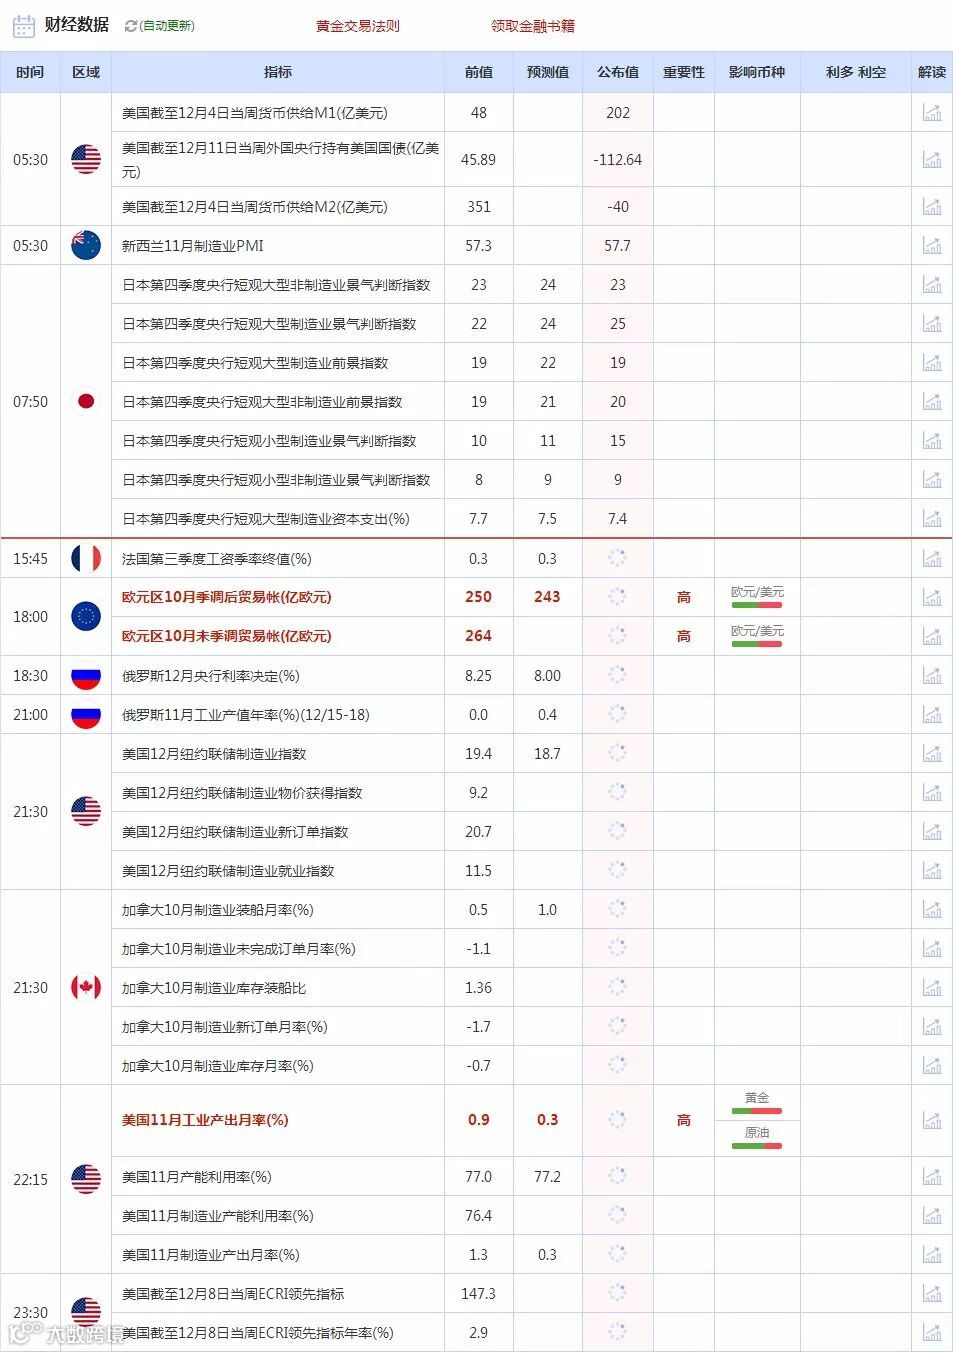Open chart icon for 日本大型制造业景气判断指数 row
953x1352 pixels.
point(932,323)
